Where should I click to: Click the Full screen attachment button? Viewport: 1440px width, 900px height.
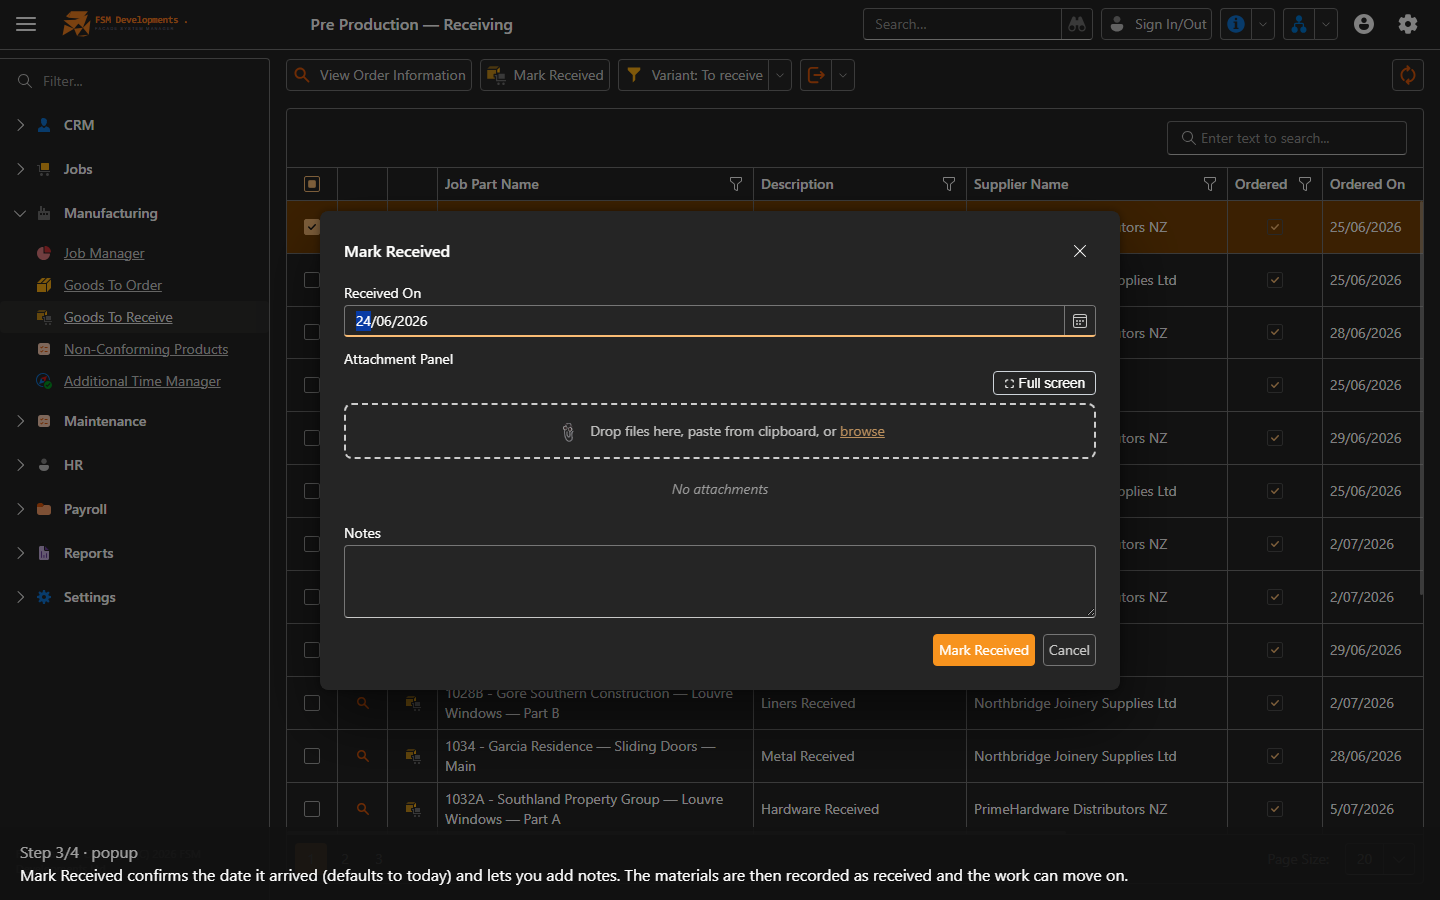1044,383
